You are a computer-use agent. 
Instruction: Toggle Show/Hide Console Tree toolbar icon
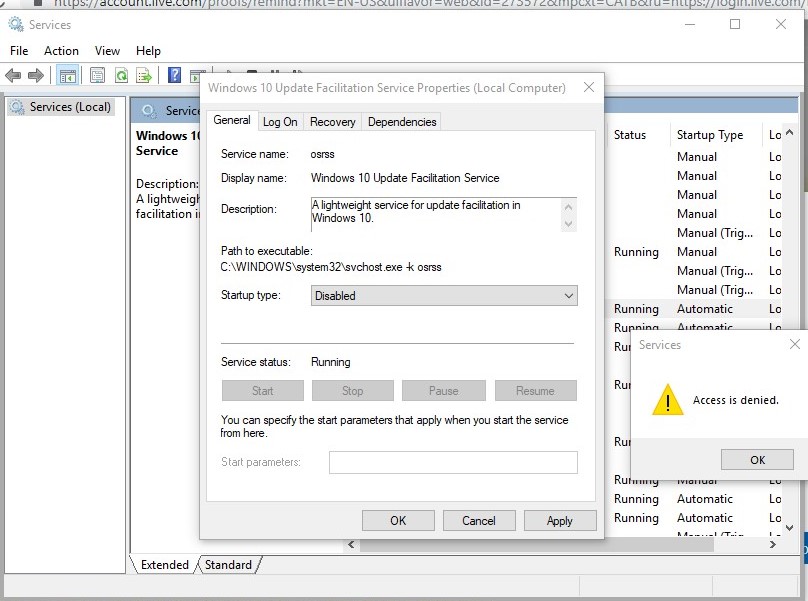point(68,76)
